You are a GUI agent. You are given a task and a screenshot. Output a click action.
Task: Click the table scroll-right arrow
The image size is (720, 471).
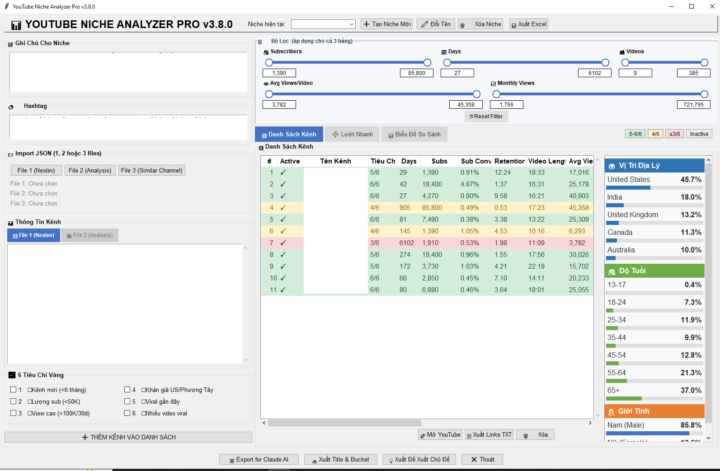click(x=590, y=423)
